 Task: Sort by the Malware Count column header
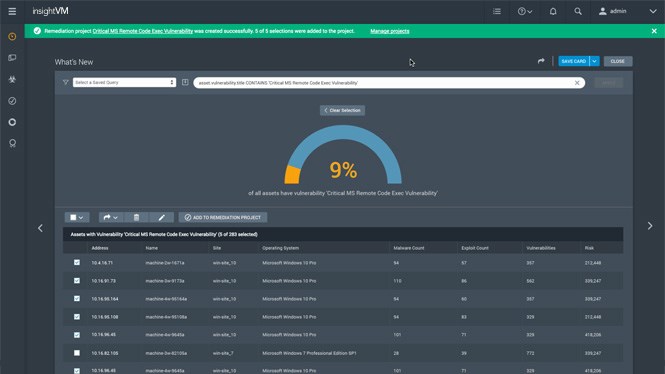click(408, 248)
